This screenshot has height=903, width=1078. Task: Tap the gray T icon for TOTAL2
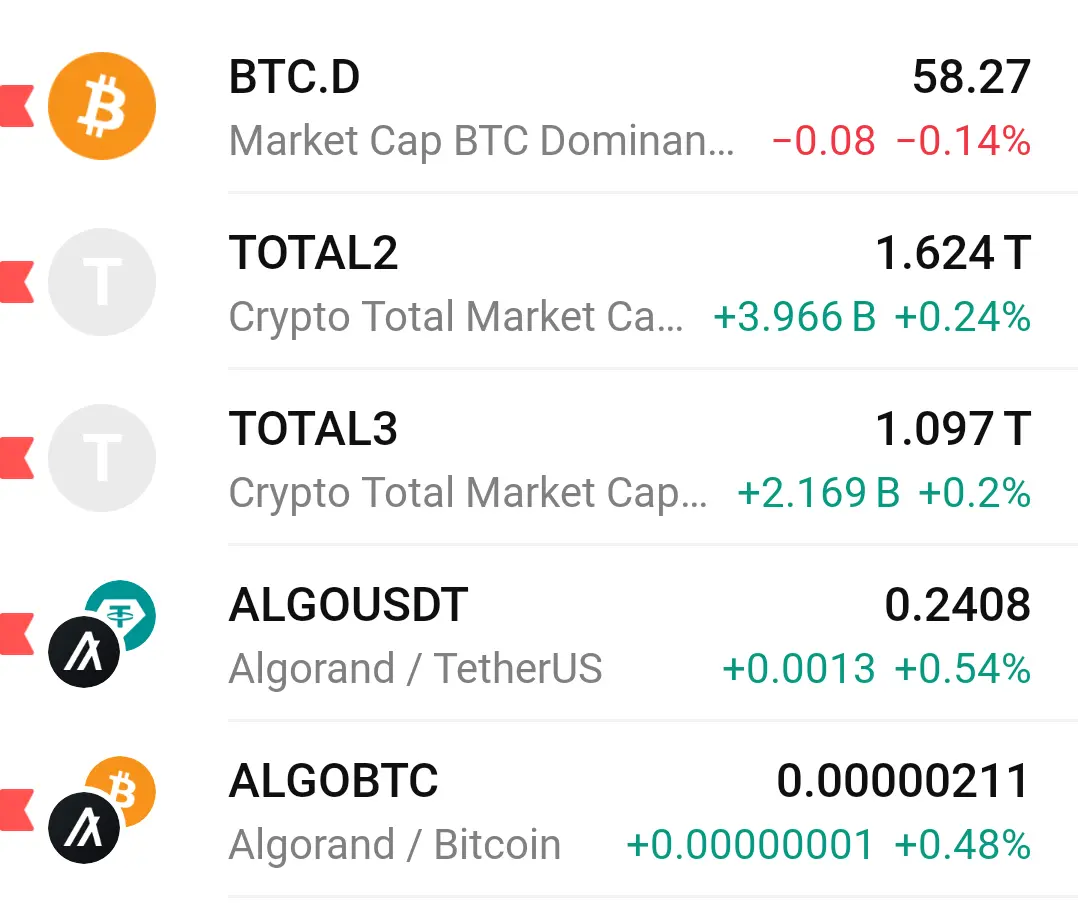(x=102, y=282)
